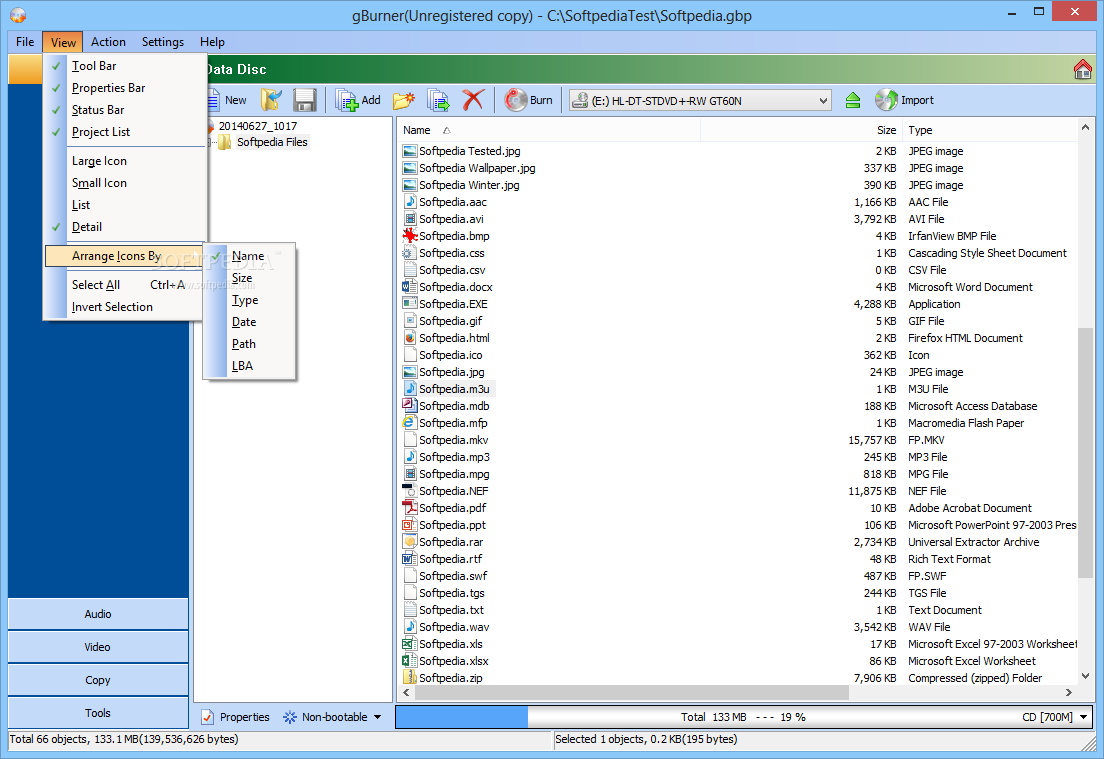Viewport: 1104px width, 759px height.
Task: Click the new folder icon with star
Action: (403, 101)
